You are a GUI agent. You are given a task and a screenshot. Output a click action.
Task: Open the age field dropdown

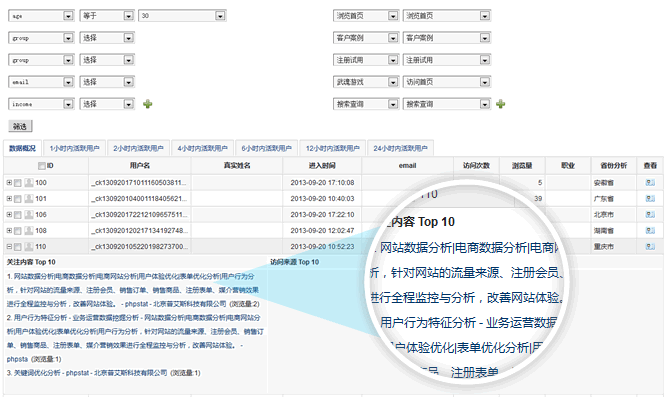tap(41, 16)
